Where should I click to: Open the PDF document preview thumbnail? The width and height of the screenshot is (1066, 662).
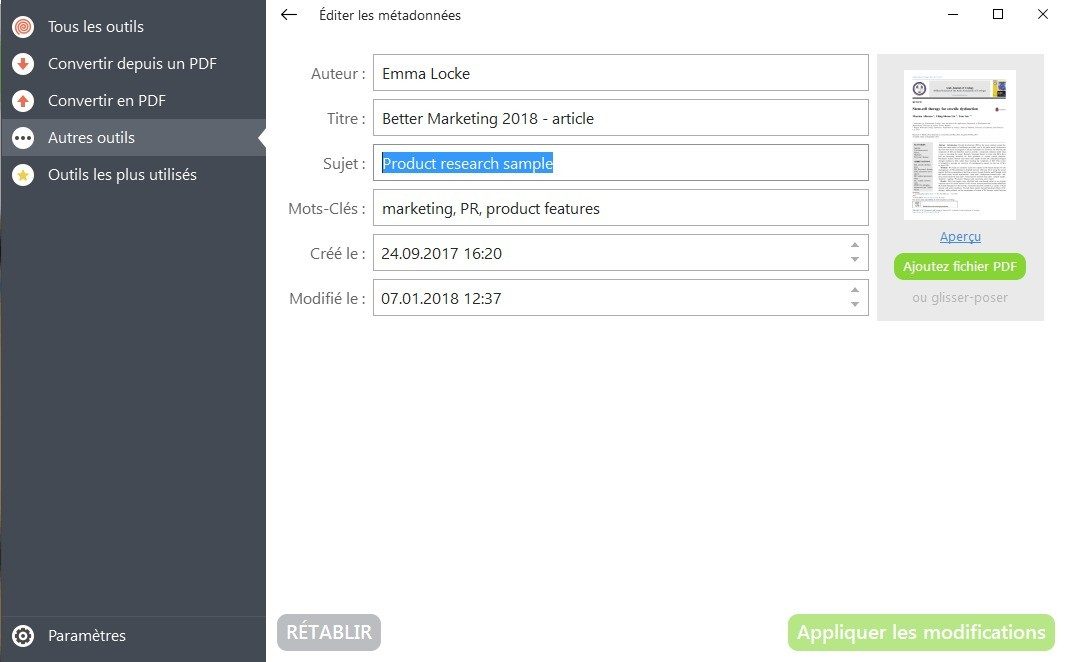coord(960,145)
